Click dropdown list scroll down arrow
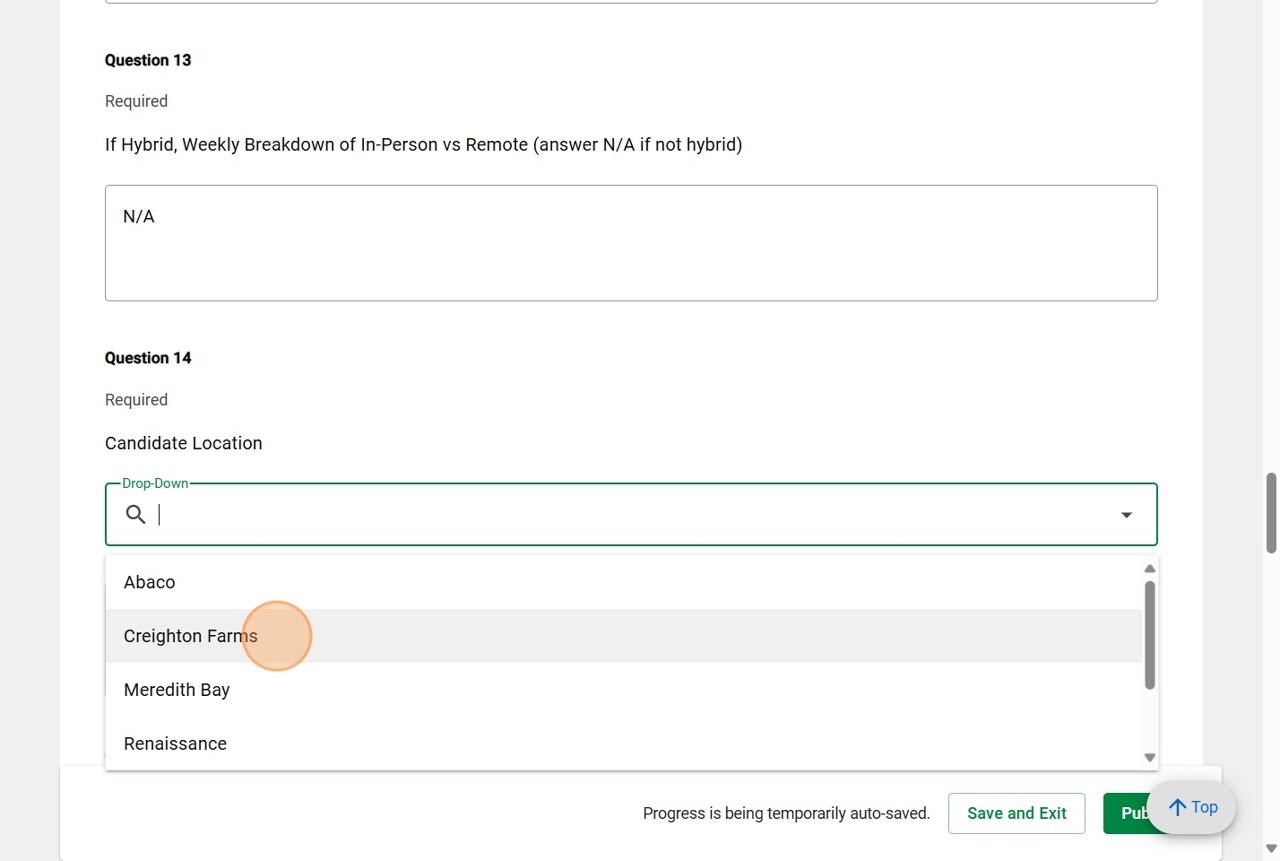 [x=1149, y=757]
